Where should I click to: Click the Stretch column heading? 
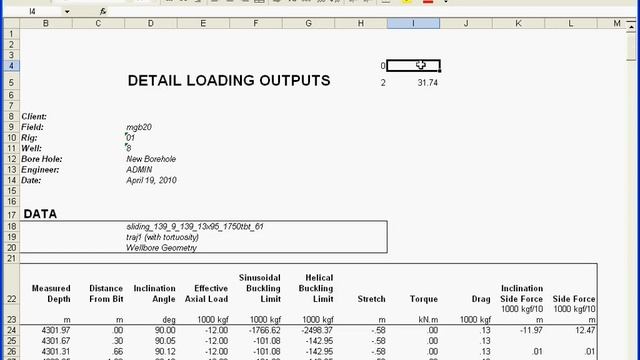click(371, 299)
